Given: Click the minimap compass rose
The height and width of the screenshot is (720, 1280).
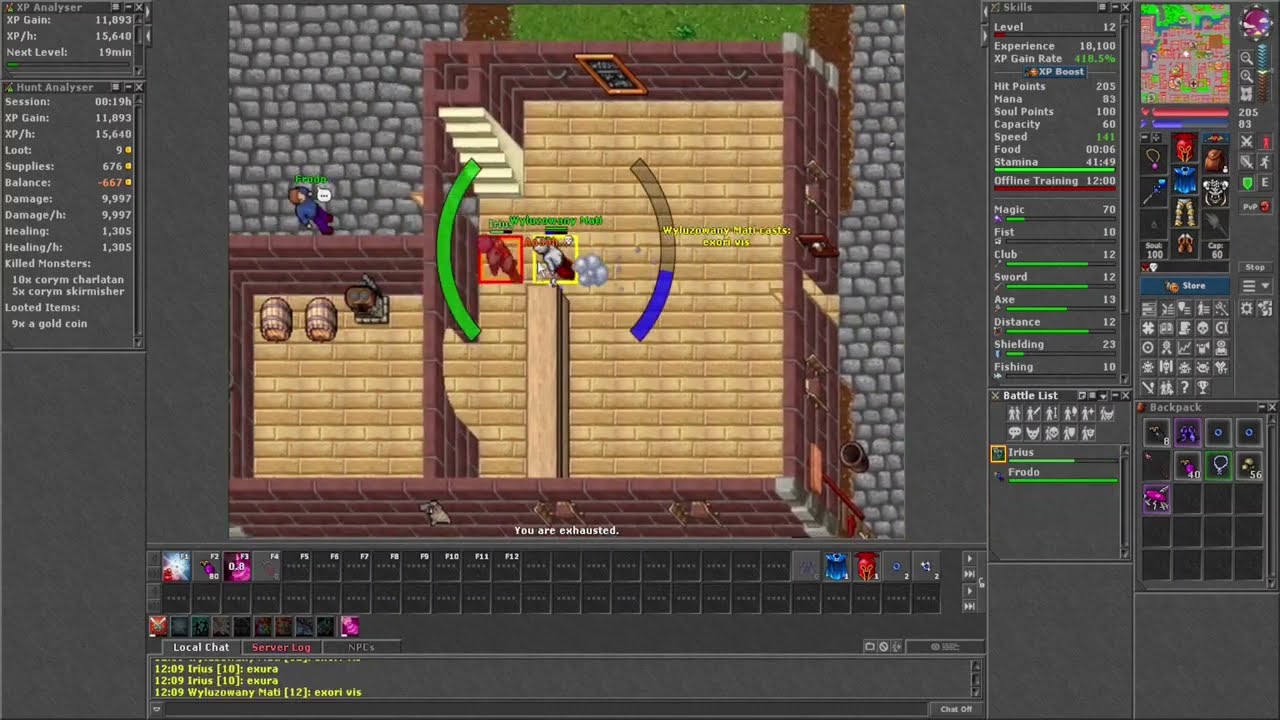Looking at the screenshot, I should tap(1257, 22).
